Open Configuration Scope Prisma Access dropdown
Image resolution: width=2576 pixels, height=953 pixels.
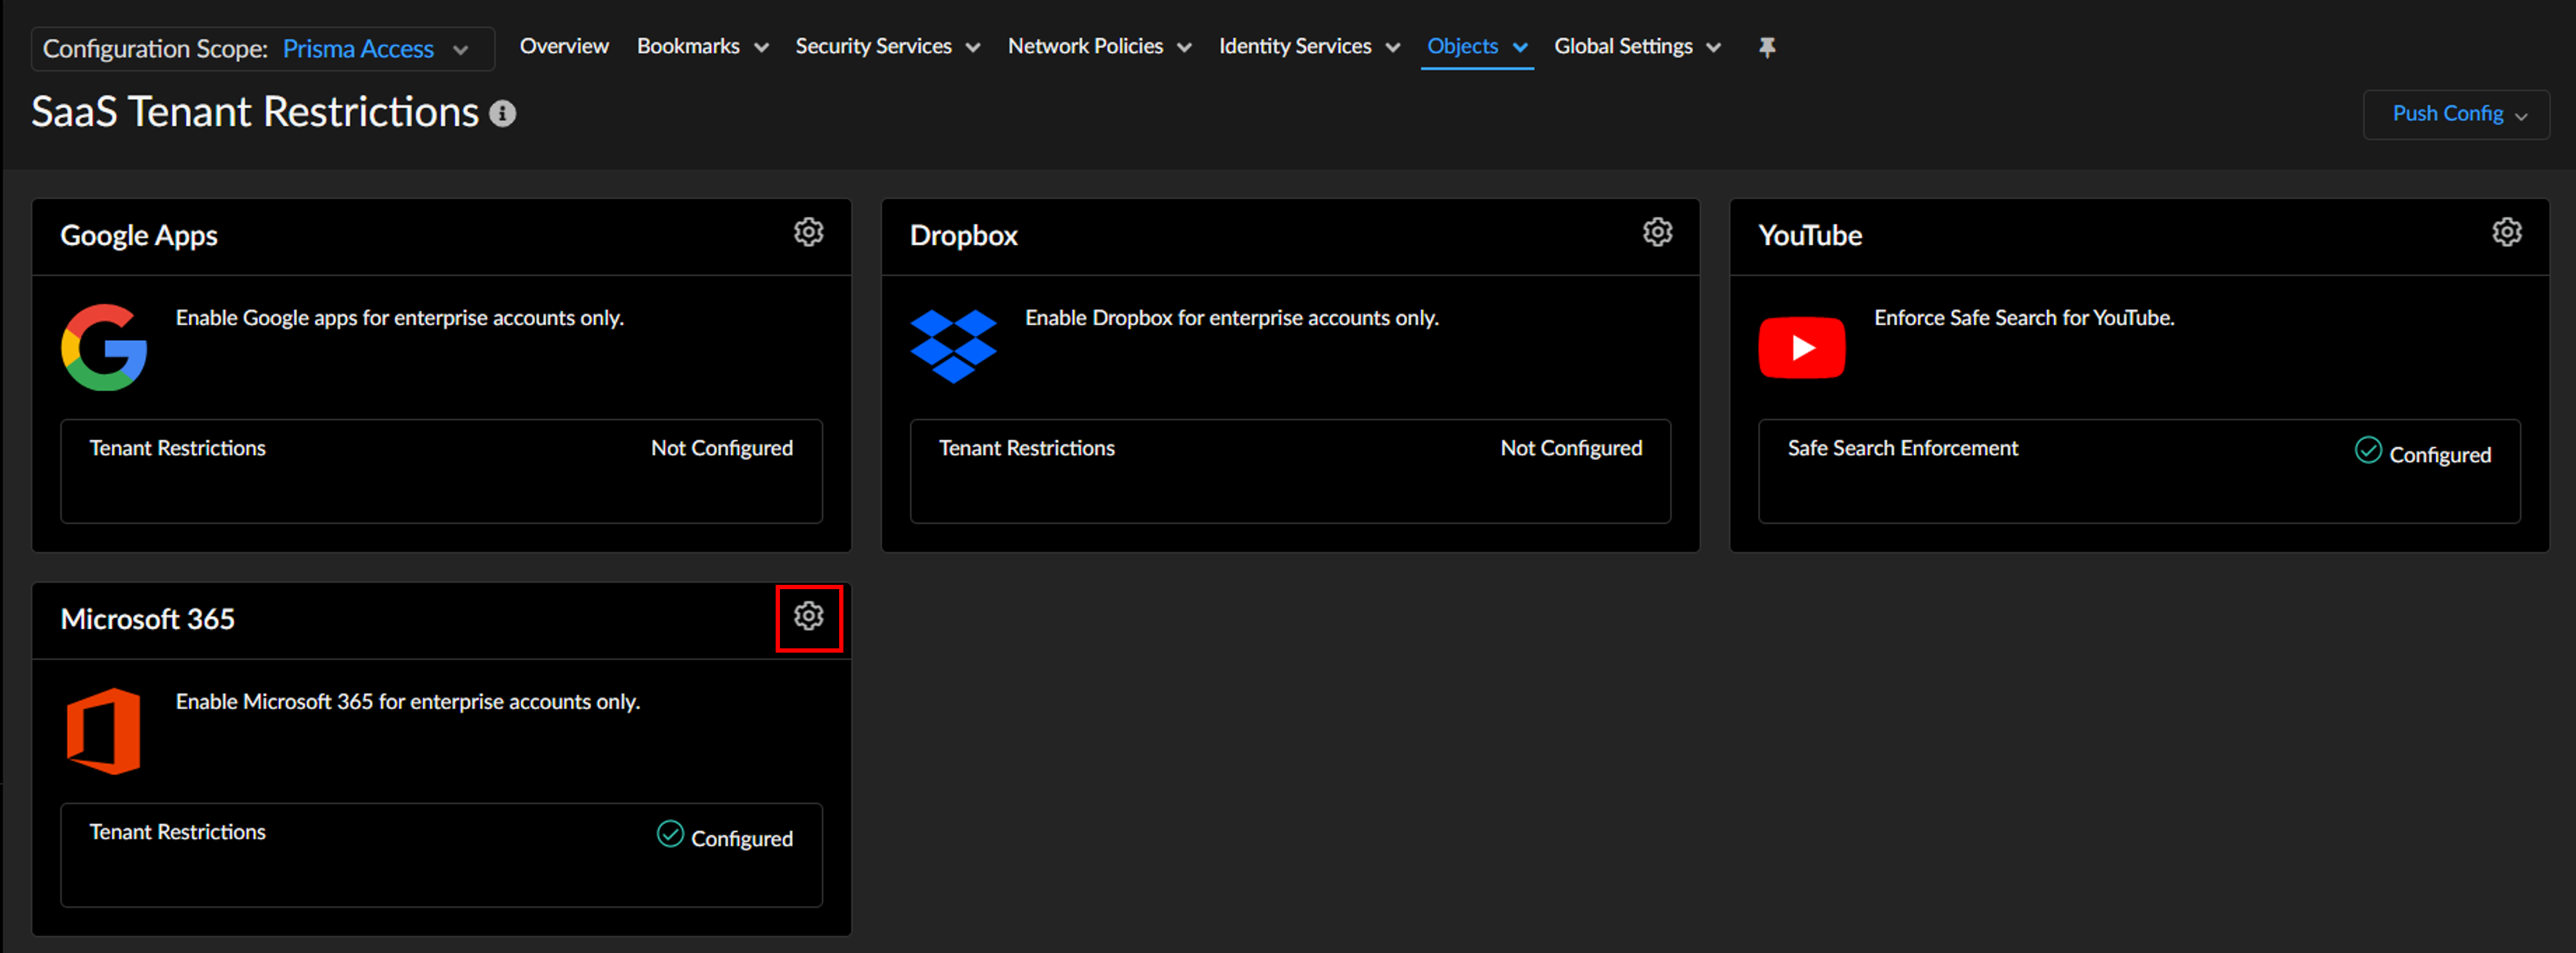[x=263, y=49]
